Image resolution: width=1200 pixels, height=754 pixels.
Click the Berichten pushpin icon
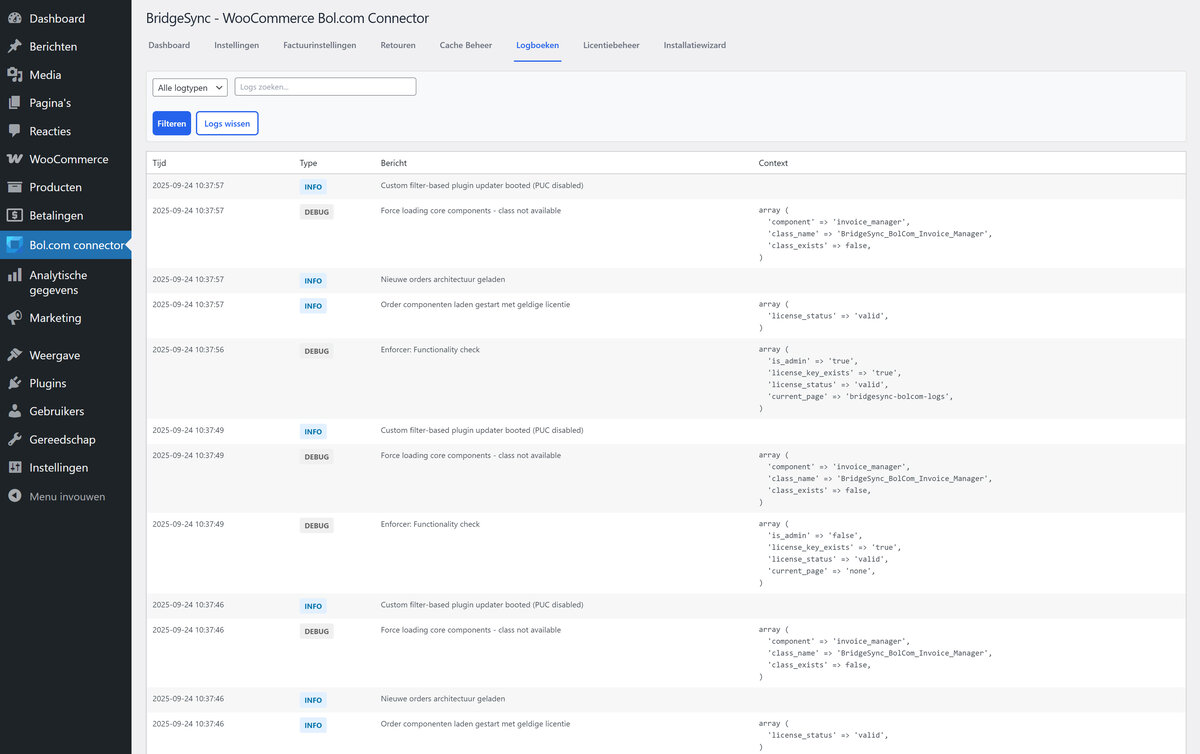[x=14, y=47]
